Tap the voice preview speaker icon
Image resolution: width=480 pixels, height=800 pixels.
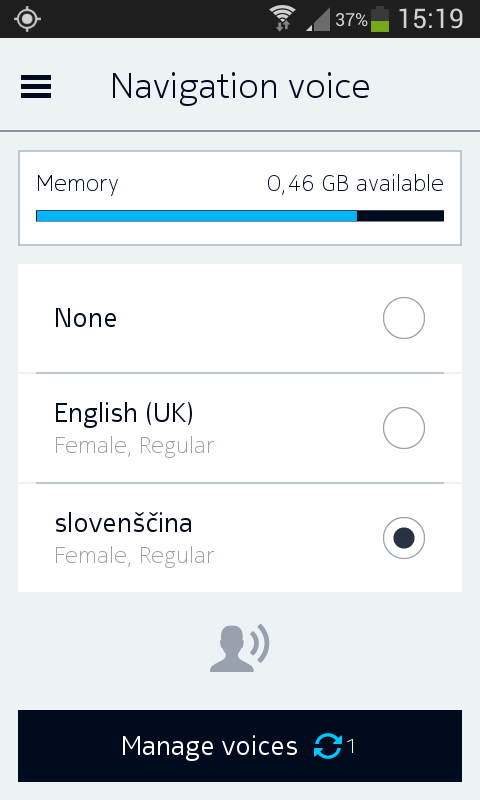click(239, 647)
